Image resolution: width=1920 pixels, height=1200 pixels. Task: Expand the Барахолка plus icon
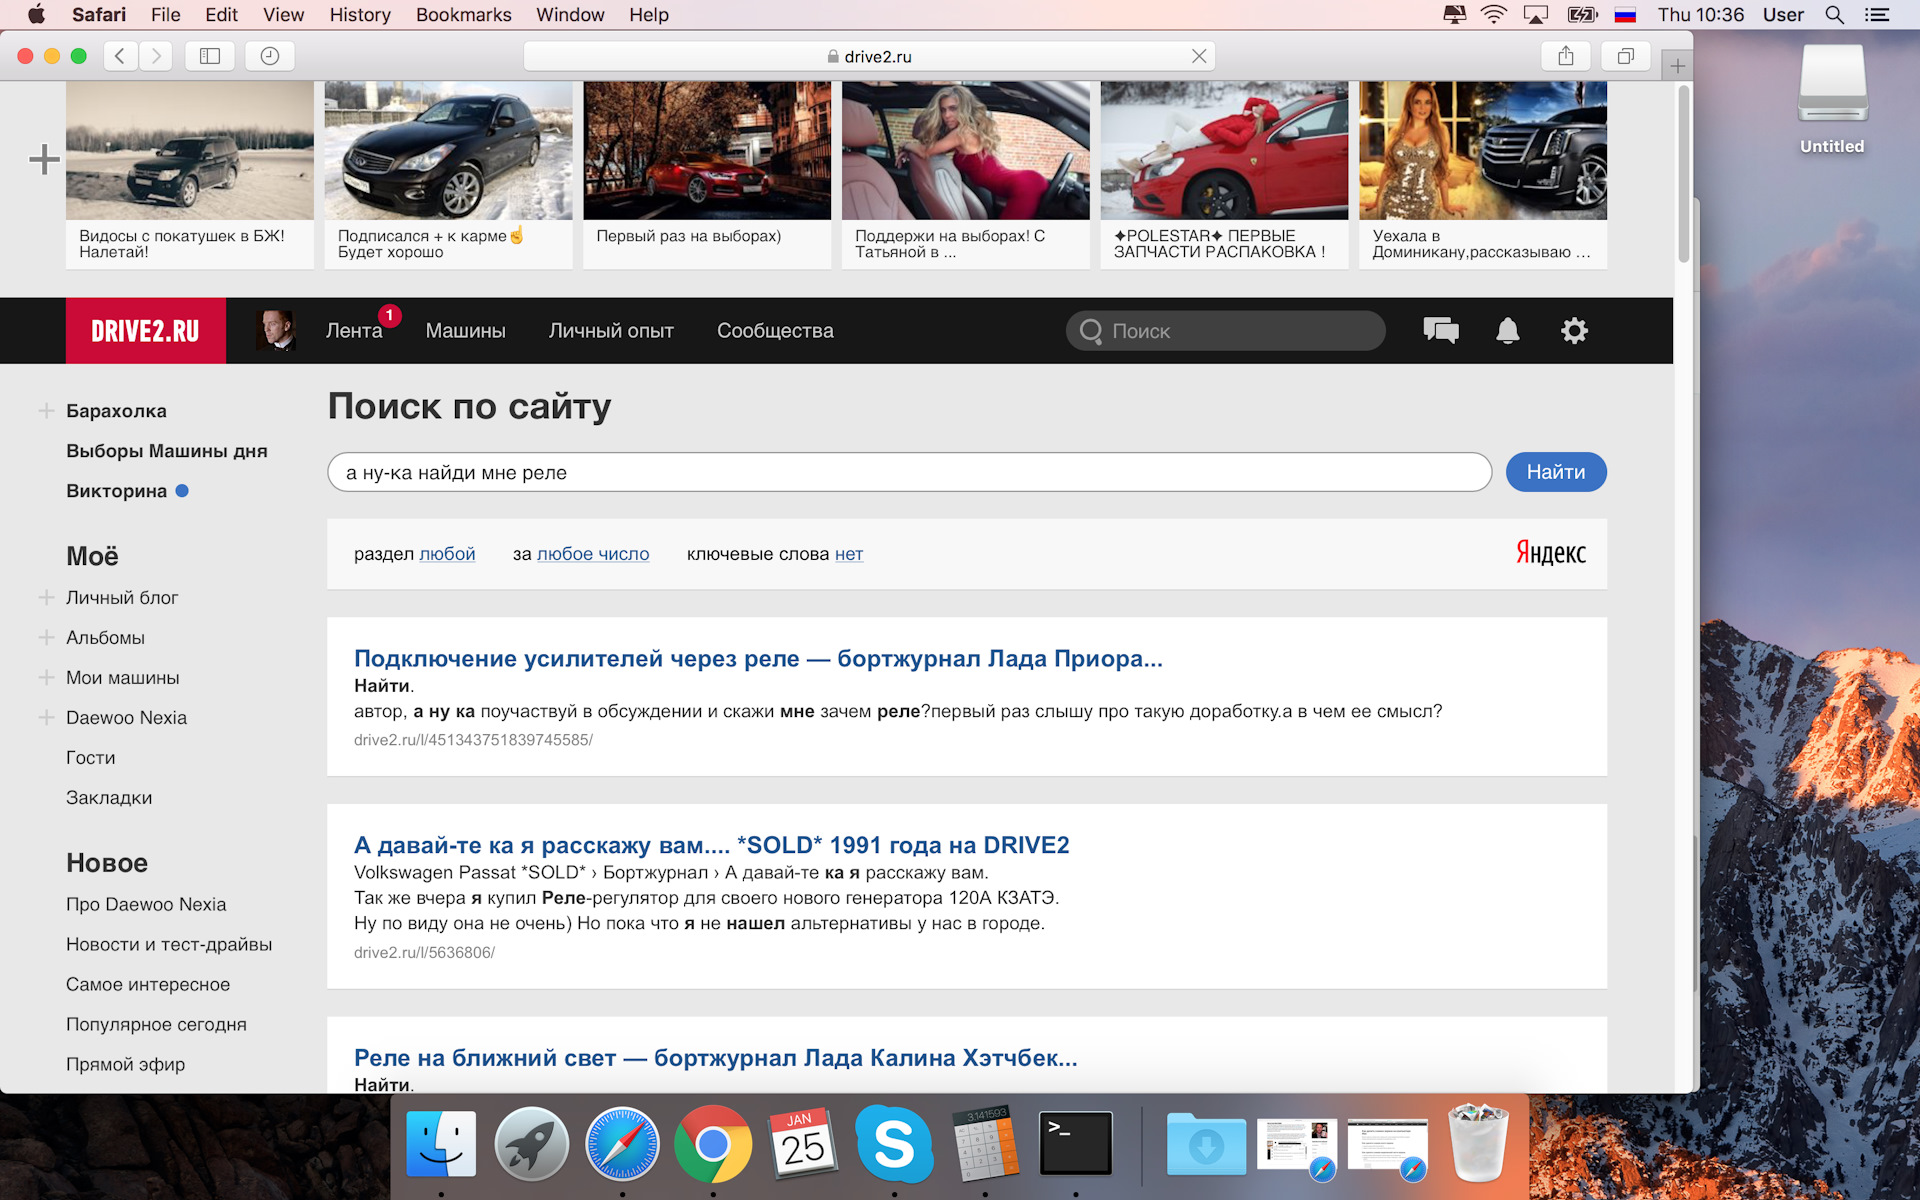click(x=46, y=411)
